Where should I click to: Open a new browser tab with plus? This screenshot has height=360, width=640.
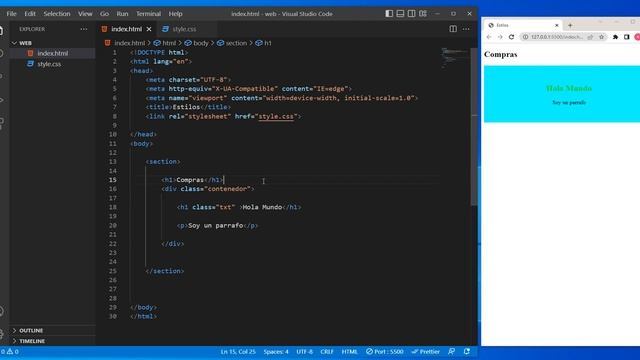click(x=570, y=25)
